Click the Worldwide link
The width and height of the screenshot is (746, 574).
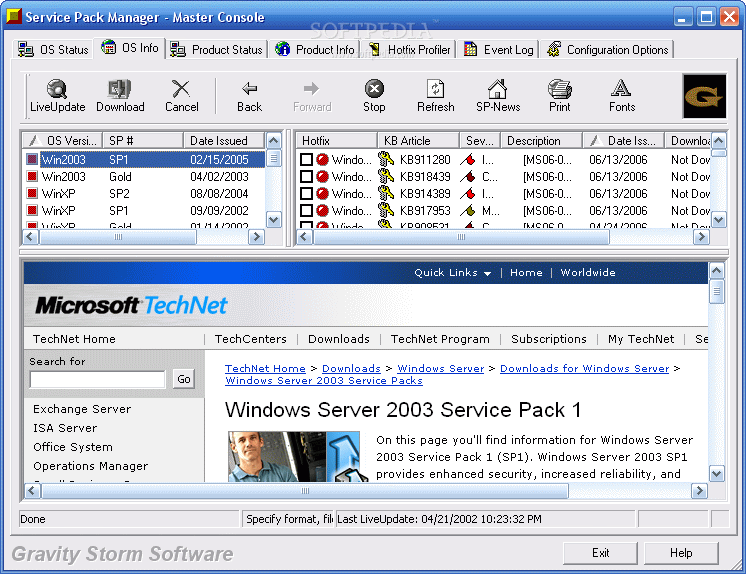[x=588, y=273]
